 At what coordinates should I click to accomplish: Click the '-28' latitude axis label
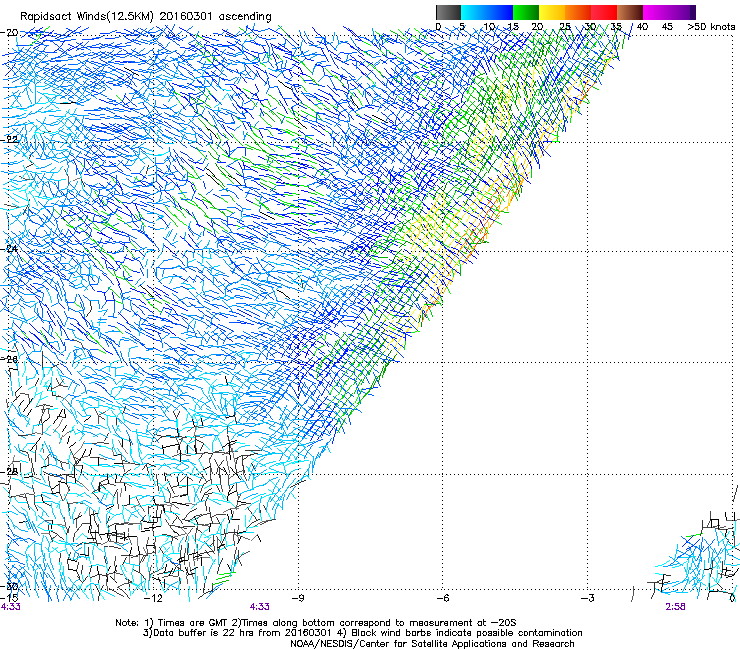[9, 471]
